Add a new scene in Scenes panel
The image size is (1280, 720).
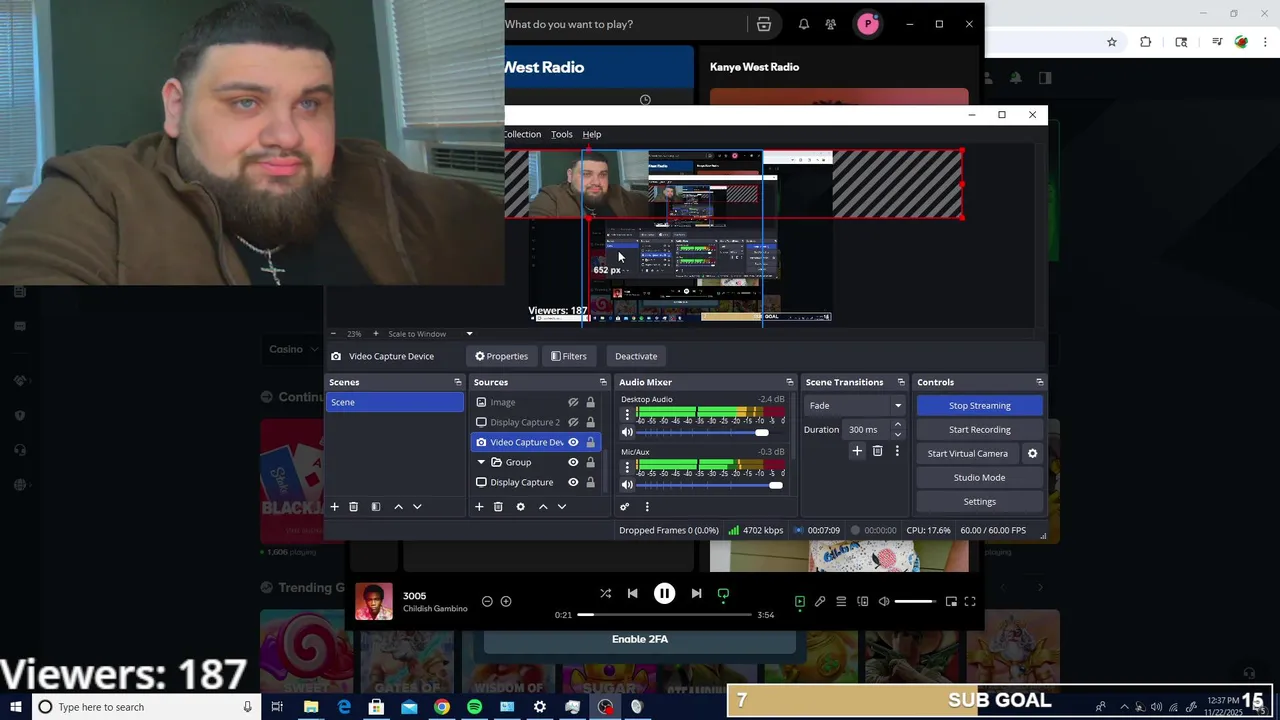pyautogui.click(x=335, y=507)
